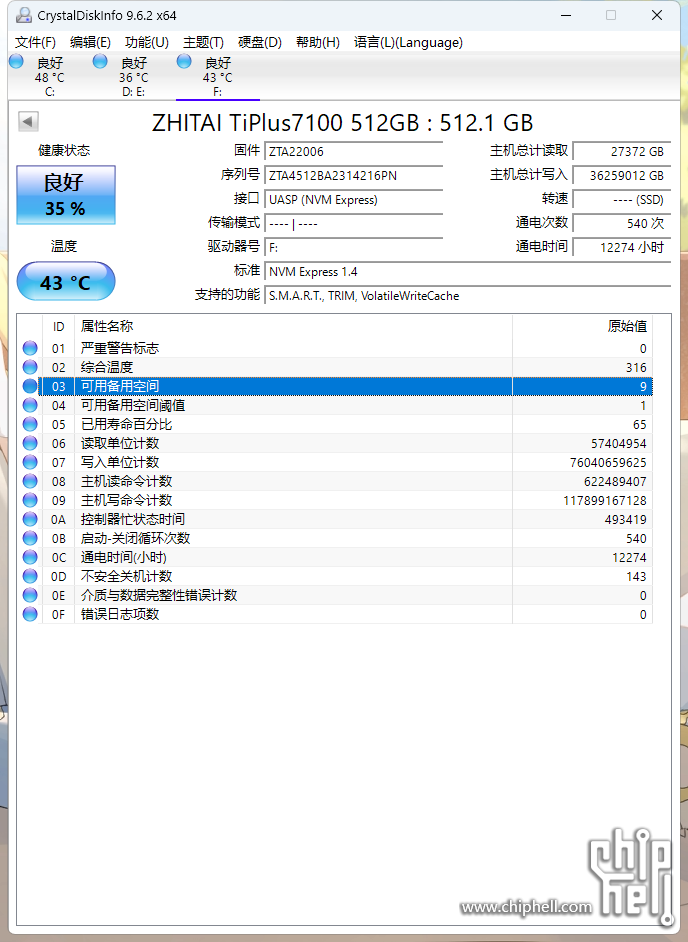Click the host total reads value 27372 GB
This screenshot has height=942, width=688.
pyautogui.click(x=621, y=151)
